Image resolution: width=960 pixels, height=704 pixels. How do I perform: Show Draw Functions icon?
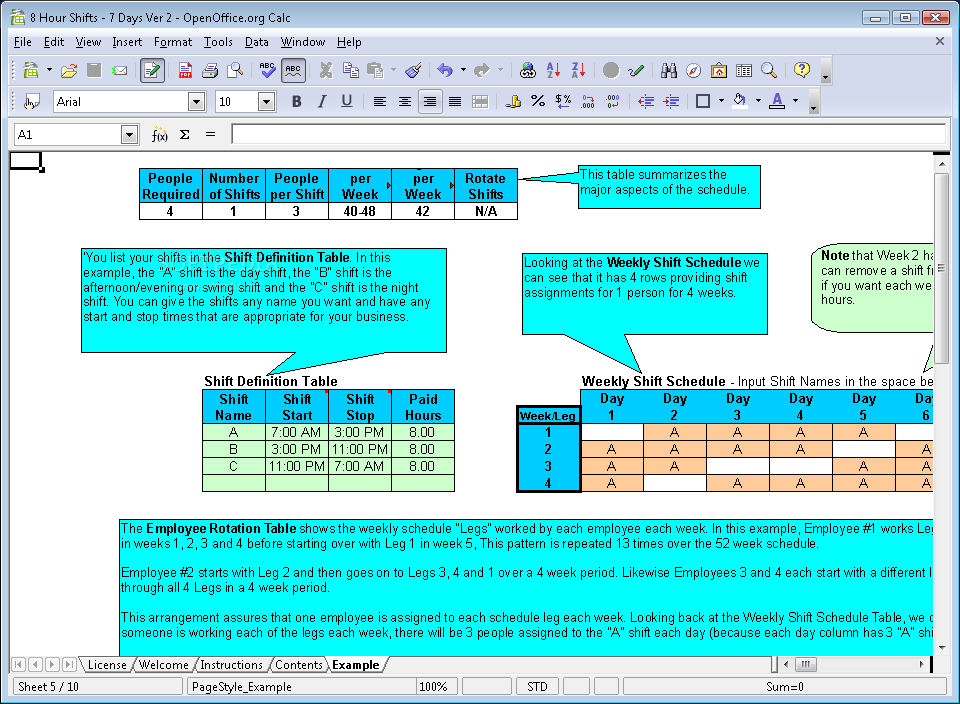pos(636,70)
